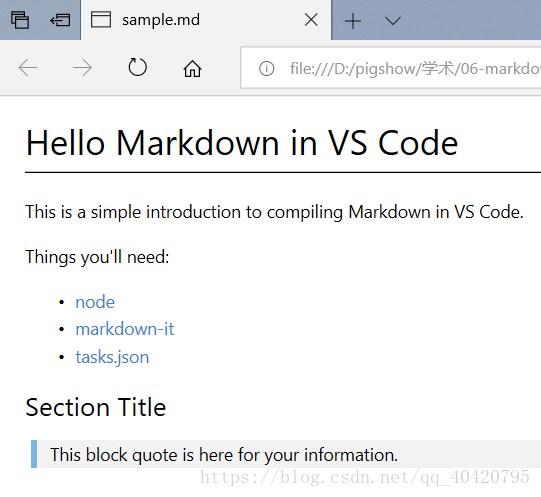Click the block quote text
This screenshot has width=541, height=497.
(x=224, y=455)
